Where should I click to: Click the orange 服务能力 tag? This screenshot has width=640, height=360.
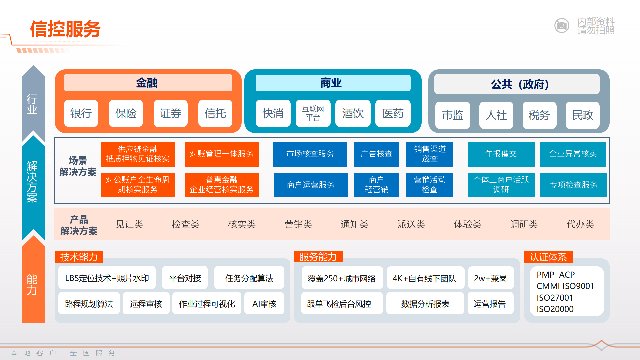pyautogui.click(x=318, y=257)
